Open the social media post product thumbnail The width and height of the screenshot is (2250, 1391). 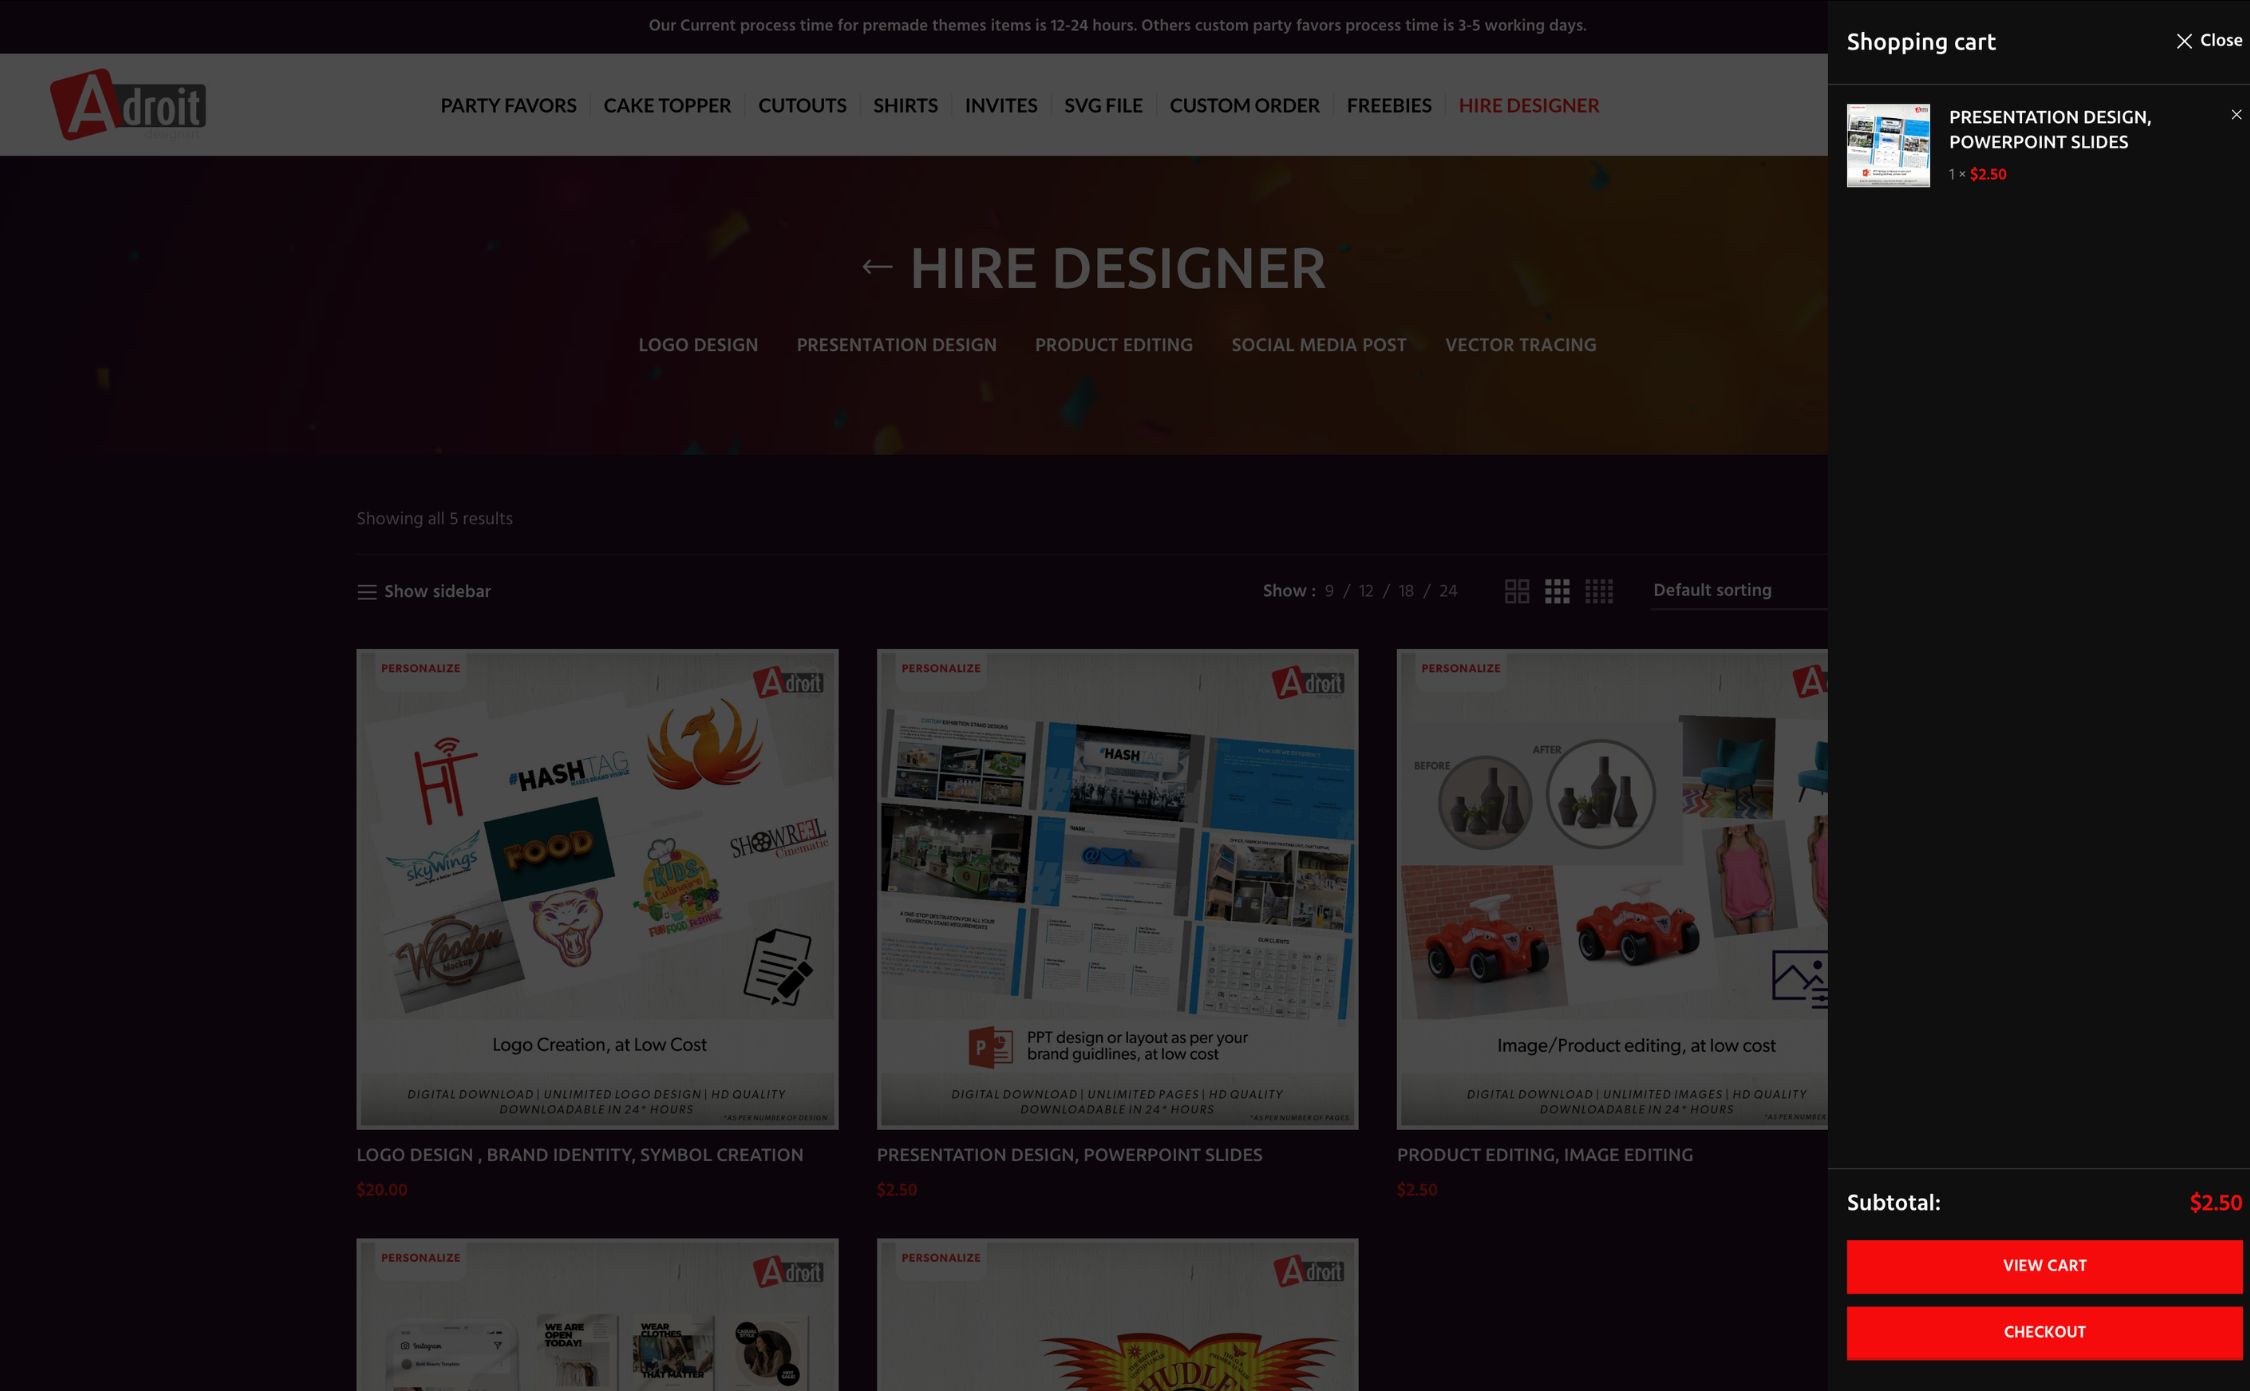(x=597, y=1314)
